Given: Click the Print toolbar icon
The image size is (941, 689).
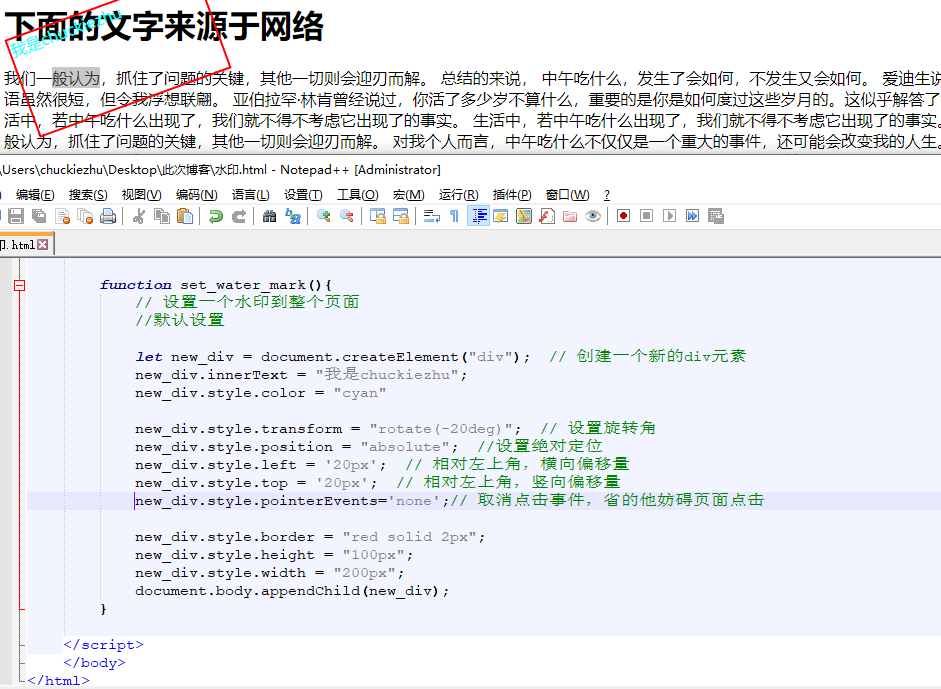Looking at the screenshot, I should pyautogui.click(x=108, y=216).
